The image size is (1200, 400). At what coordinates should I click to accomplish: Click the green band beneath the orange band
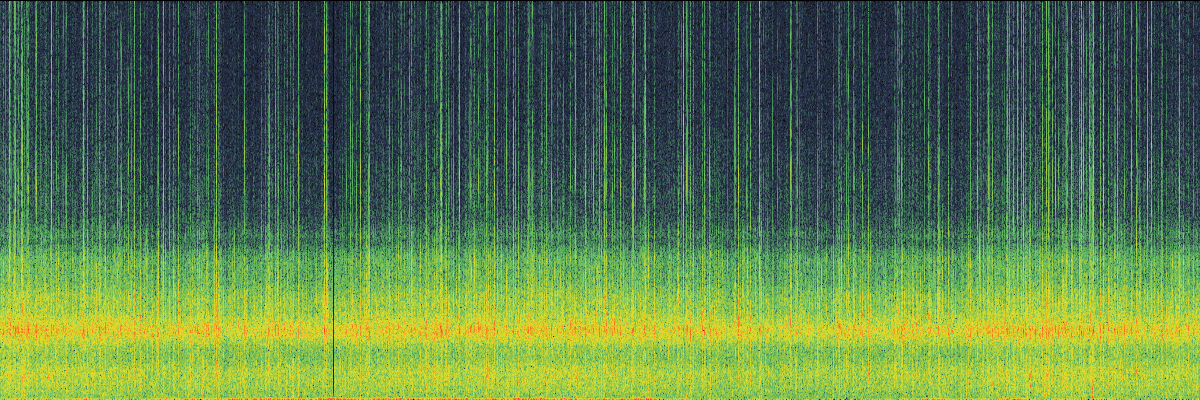tap(600, 352)
